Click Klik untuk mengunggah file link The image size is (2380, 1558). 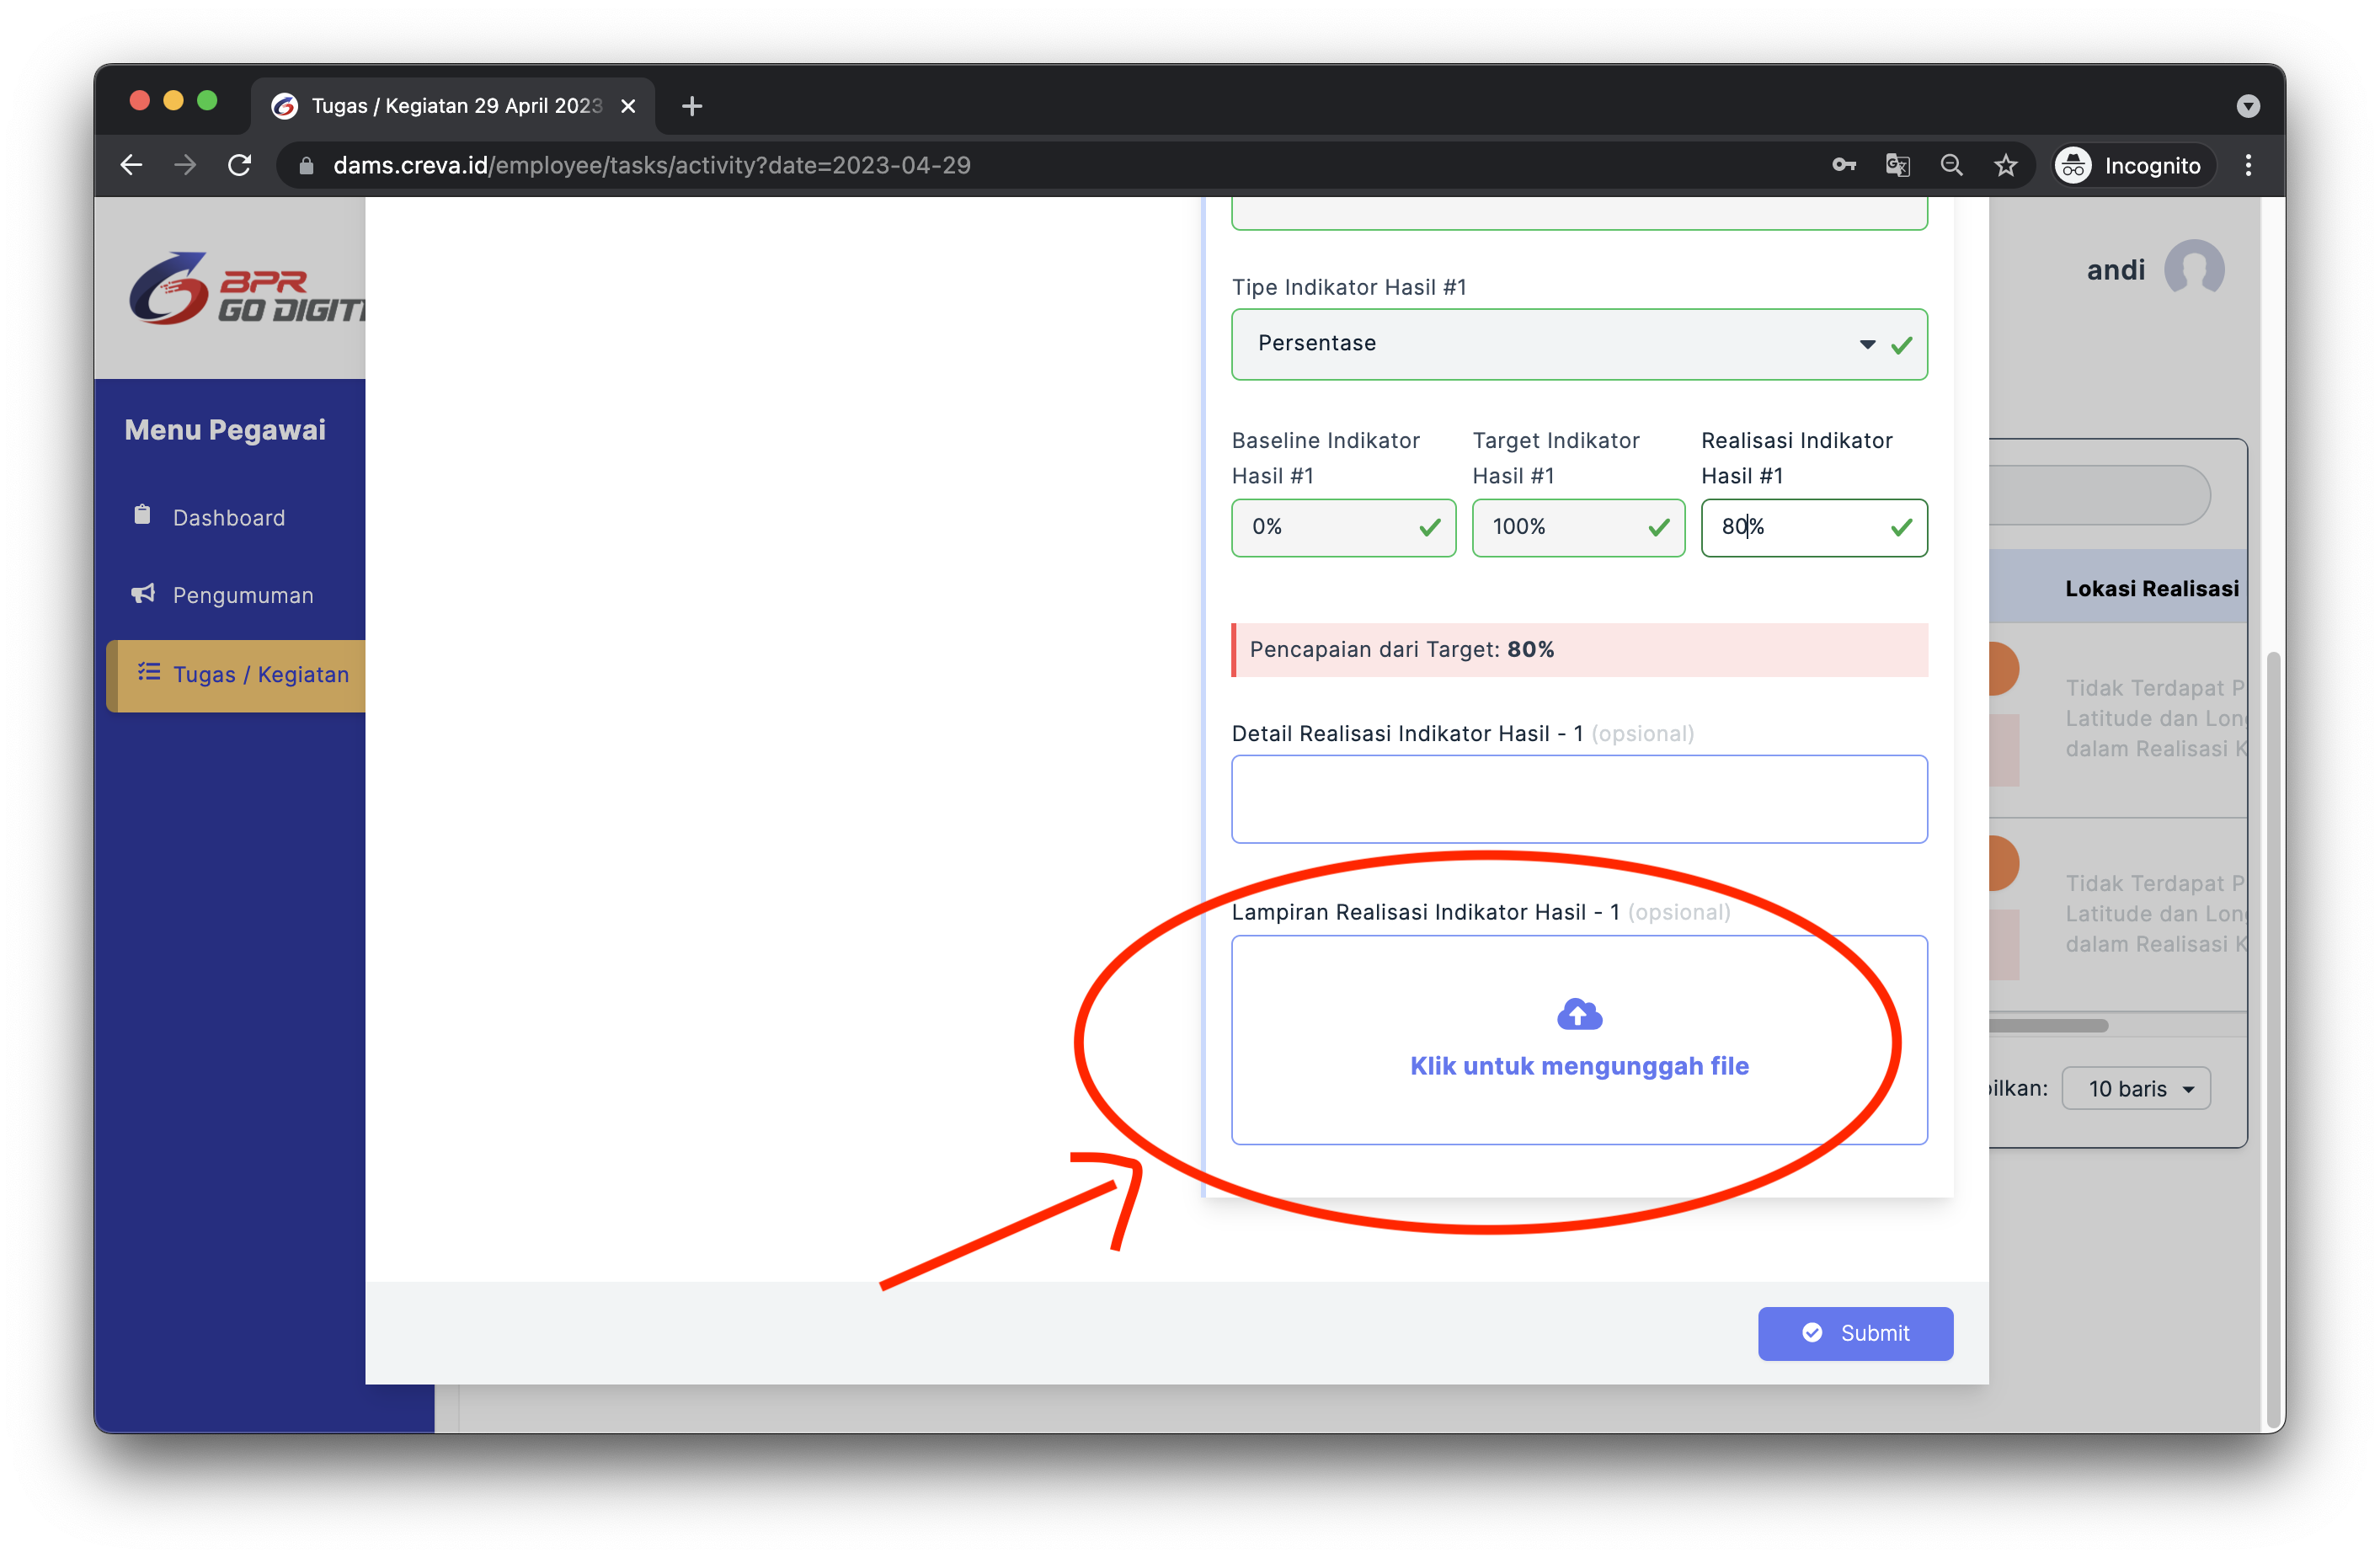point(1579,1066)
